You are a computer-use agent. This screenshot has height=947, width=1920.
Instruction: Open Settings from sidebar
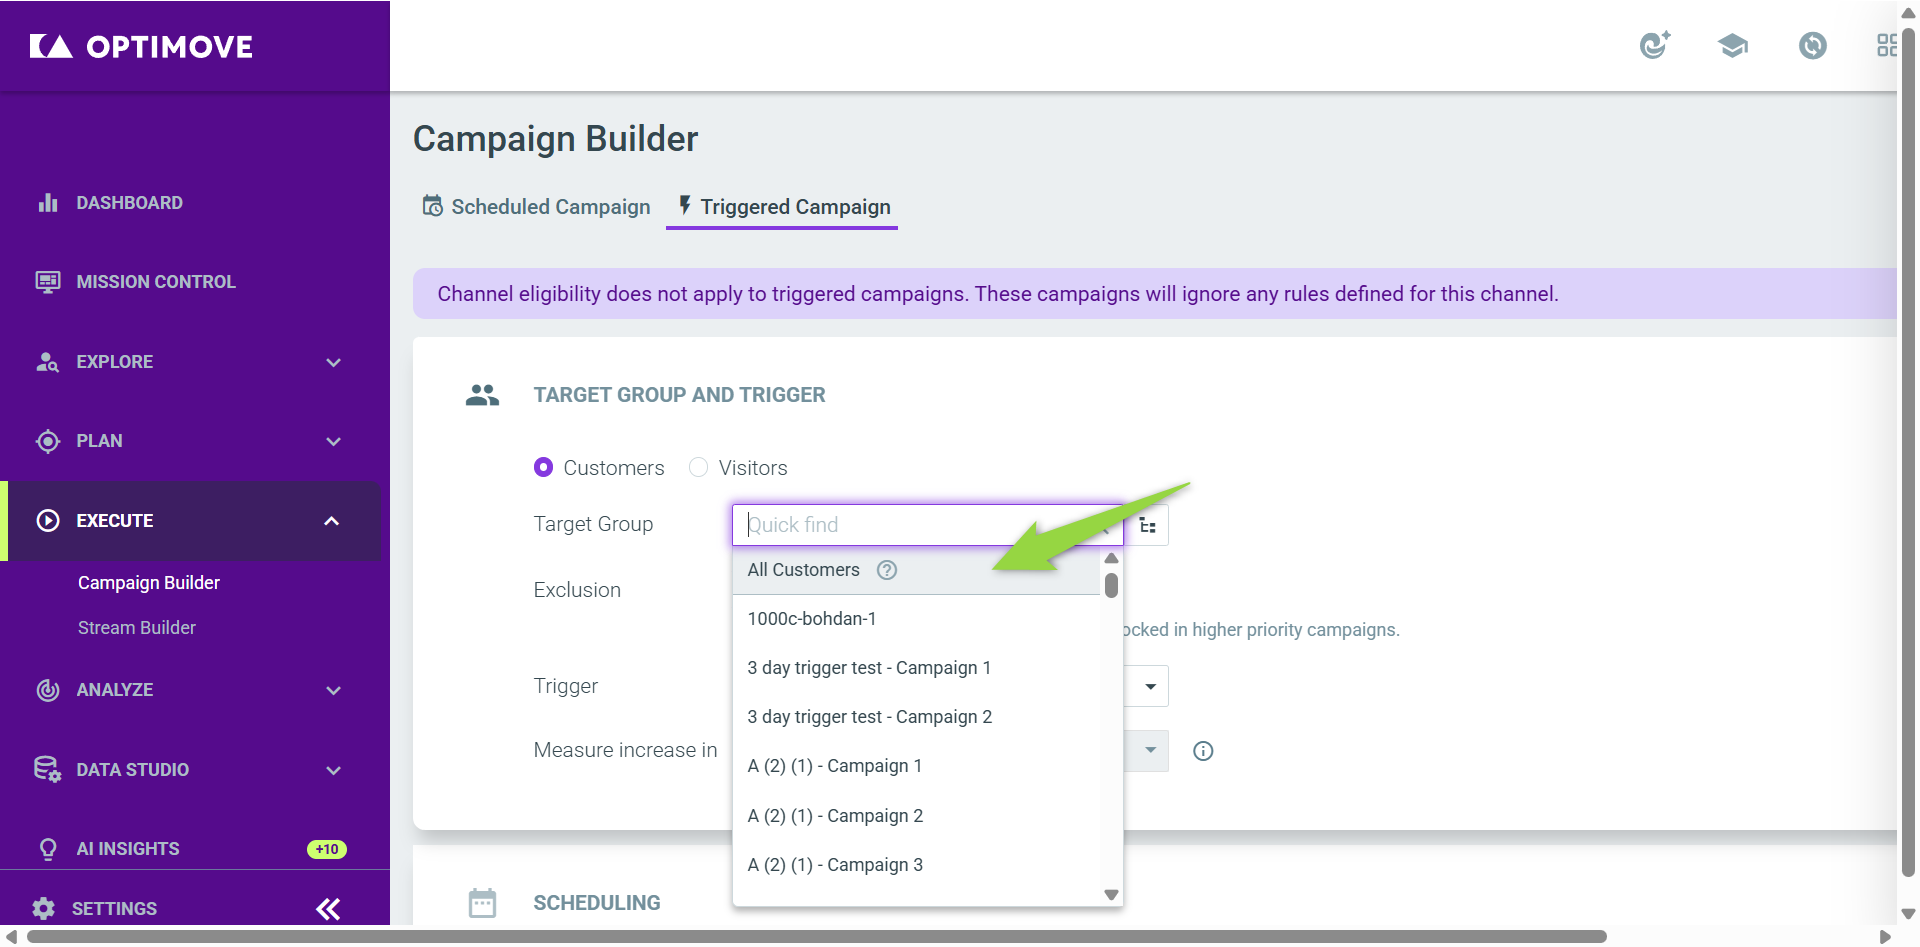pyautogui.click(x=114, y=909)
